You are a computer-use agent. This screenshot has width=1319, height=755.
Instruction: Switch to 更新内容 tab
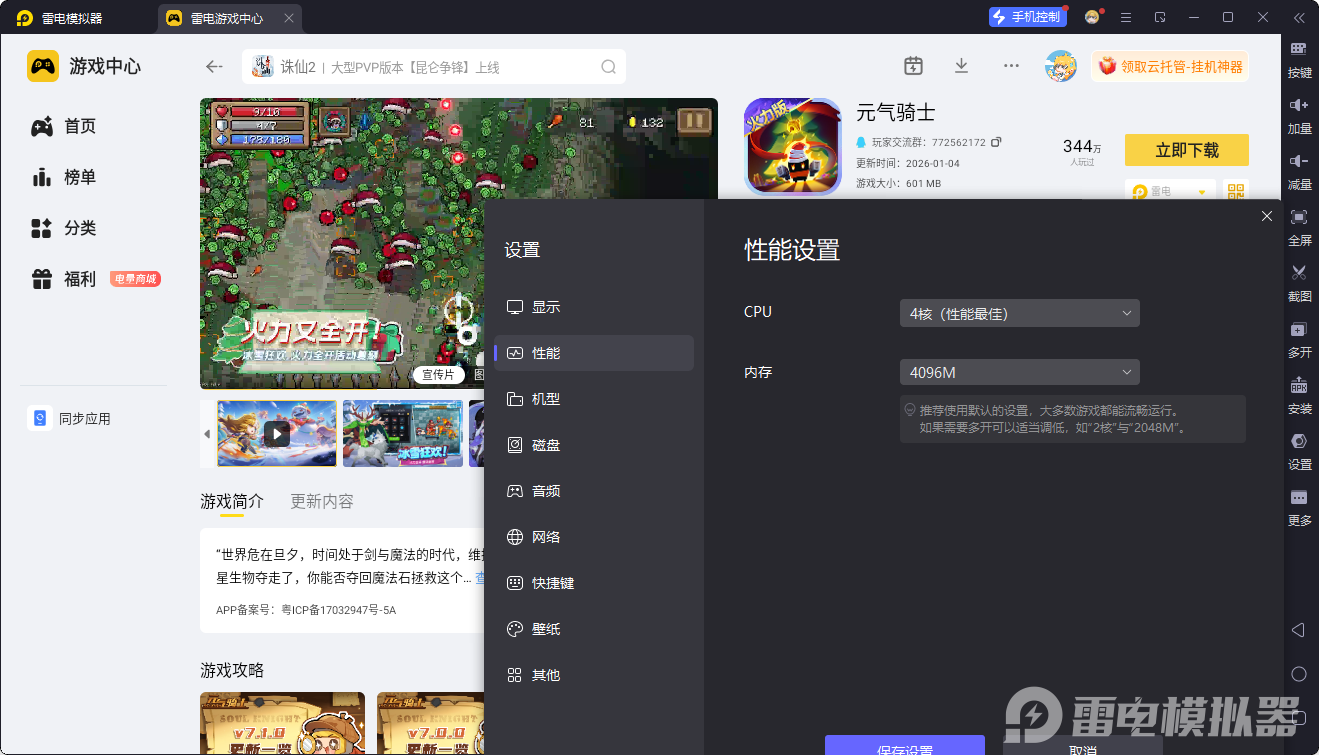322,501
